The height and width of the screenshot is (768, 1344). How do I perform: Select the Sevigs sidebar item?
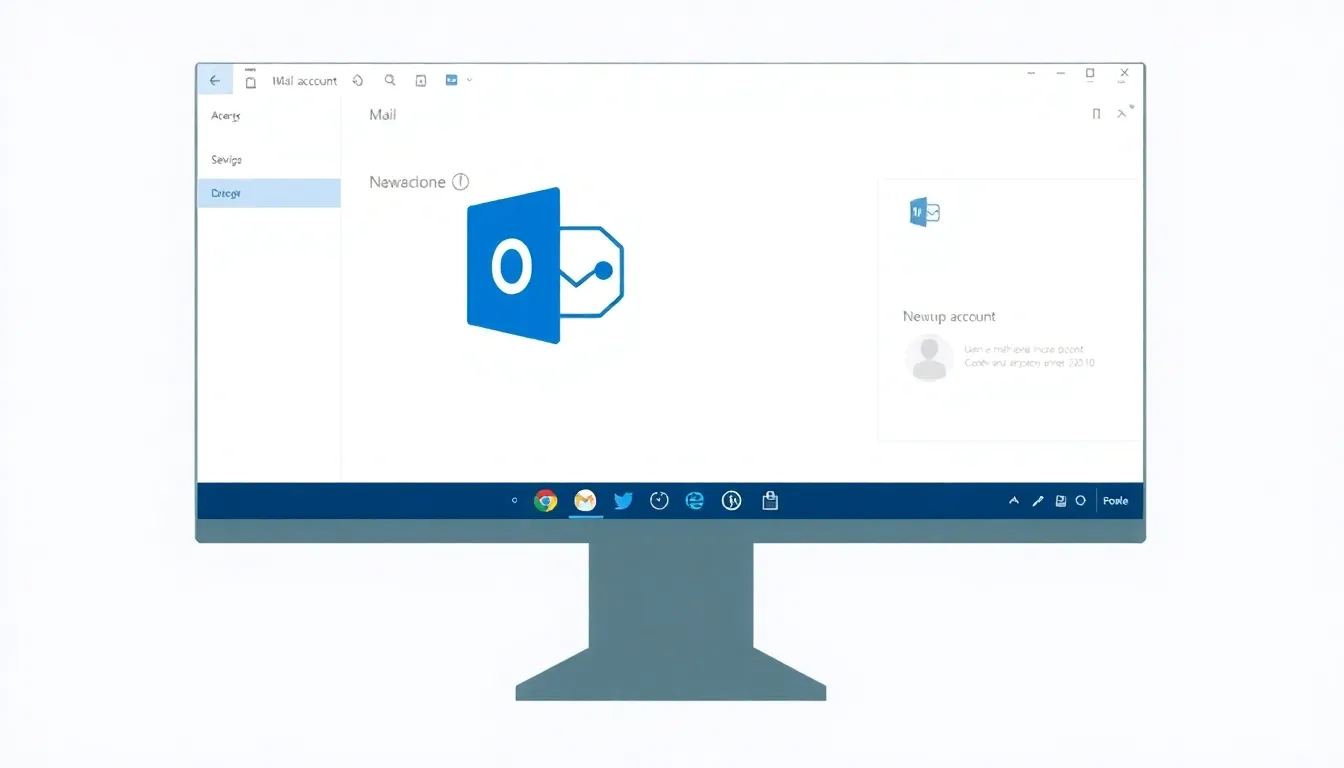click(x=227, y=160)
